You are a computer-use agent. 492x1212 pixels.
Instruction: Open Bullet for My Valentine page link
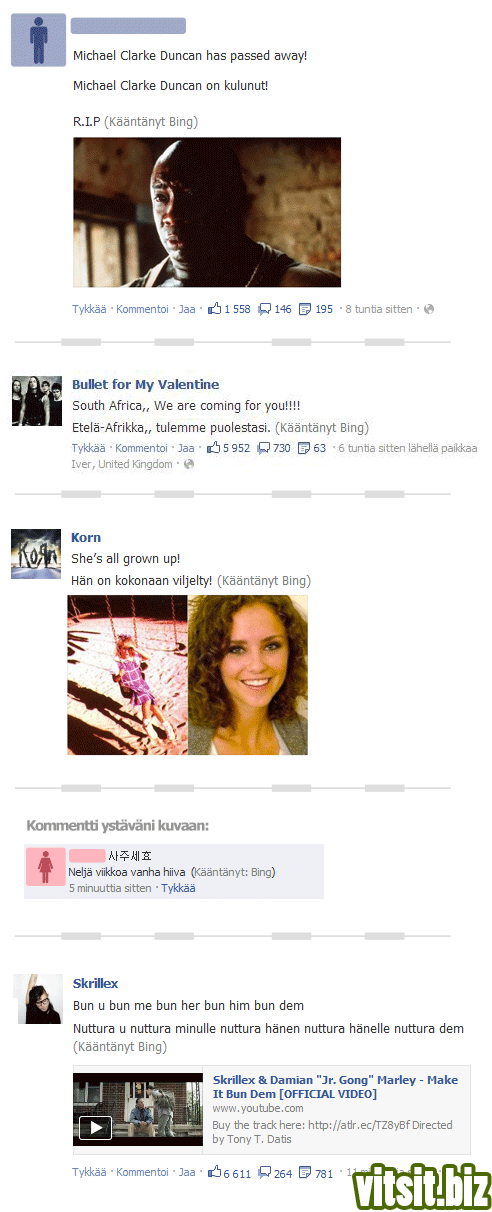(x=145, y=384)
